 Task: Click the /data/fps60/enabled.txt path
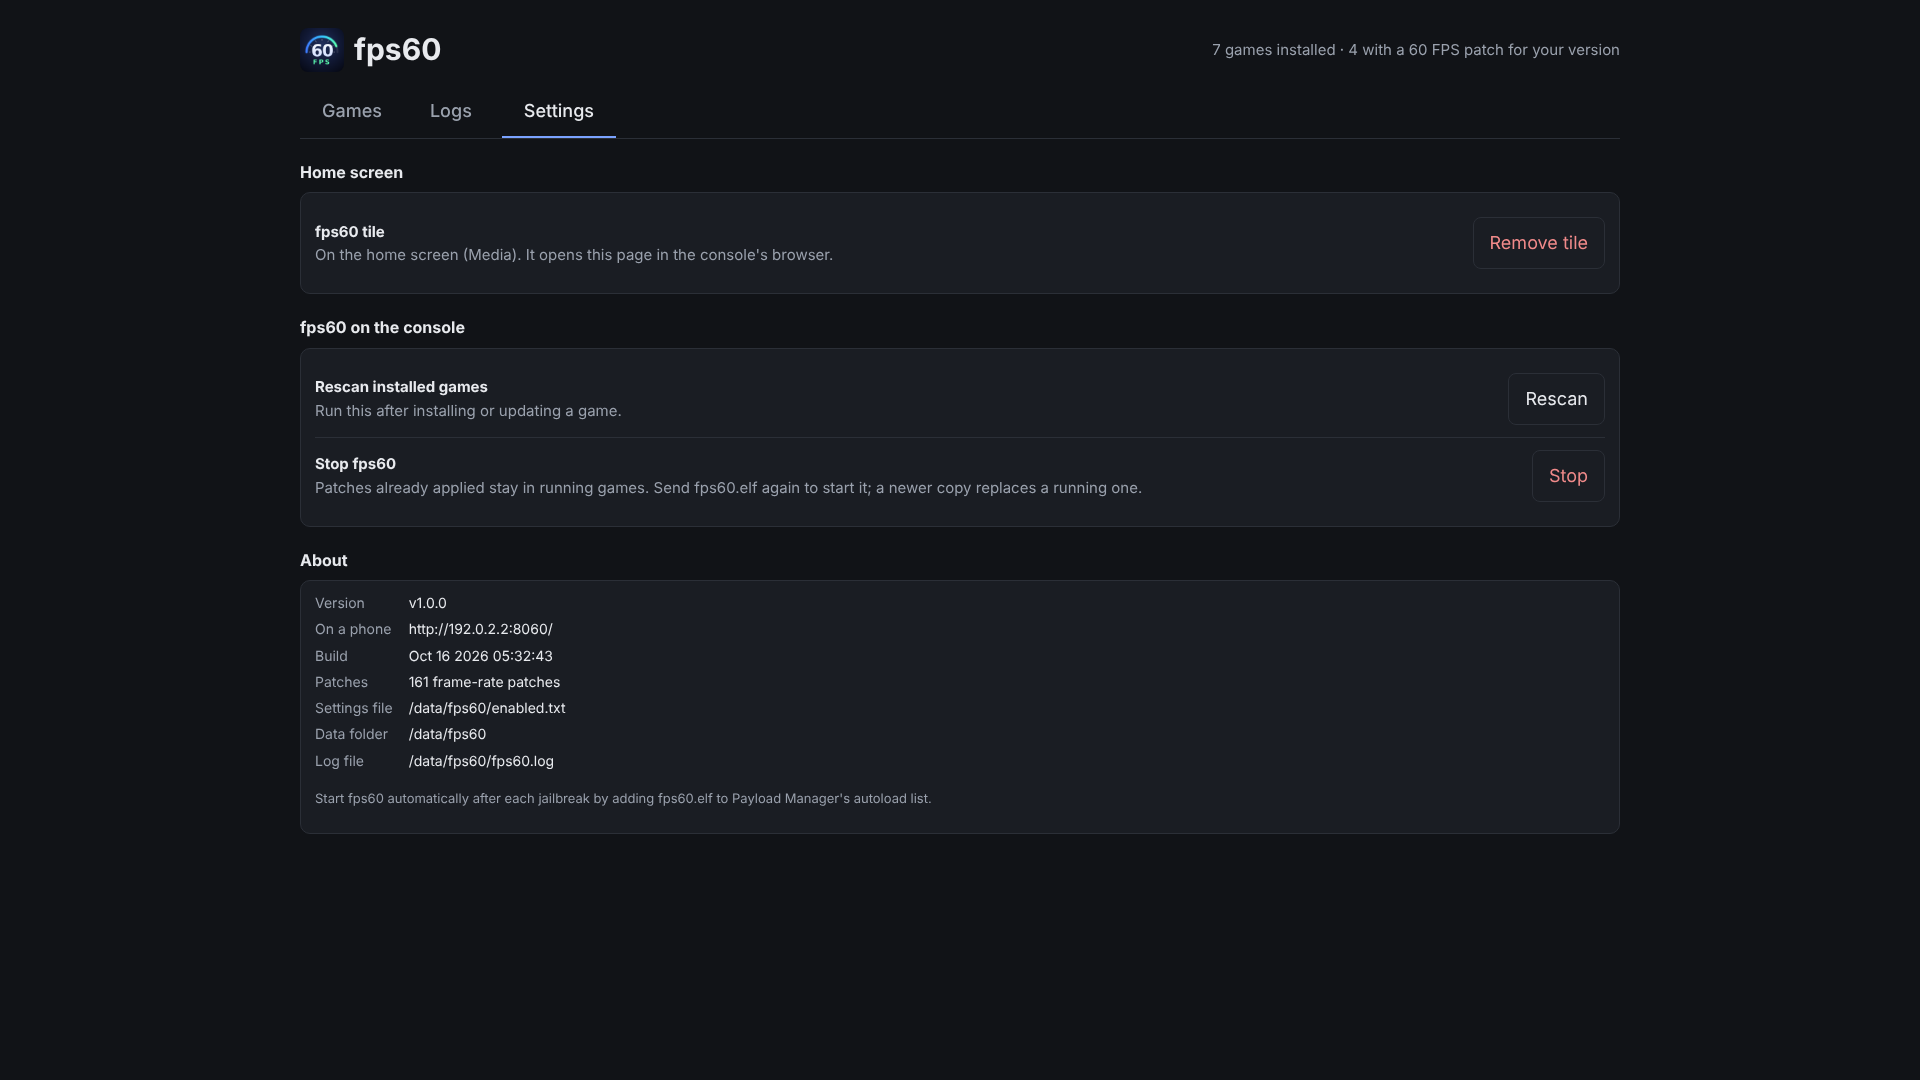(x=486, y=708)
